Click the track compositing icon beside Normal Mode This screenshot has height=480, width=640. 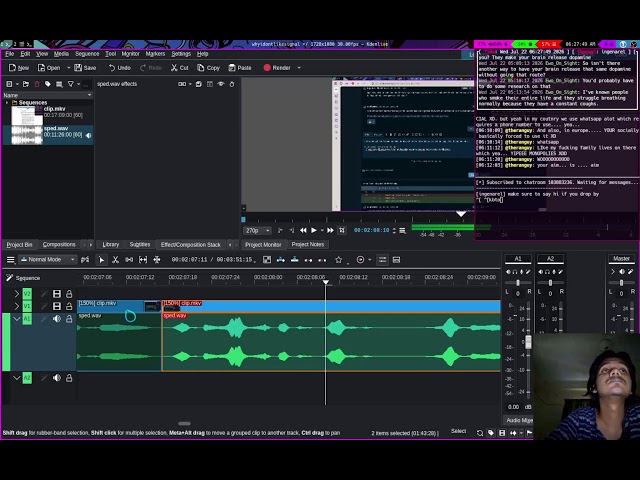85,260
